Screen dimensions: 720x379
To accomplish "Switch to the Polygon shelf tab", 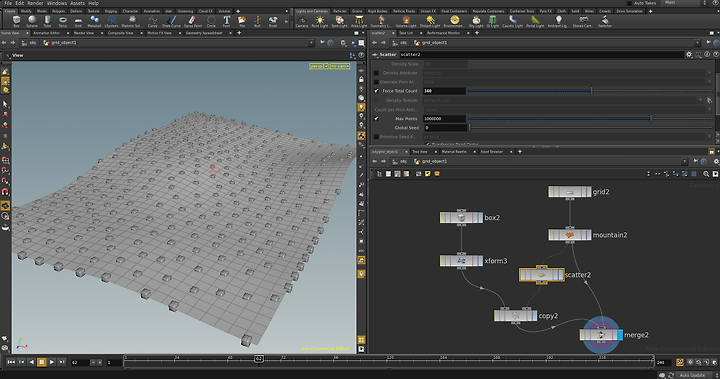I will click(x=58, y=11).
